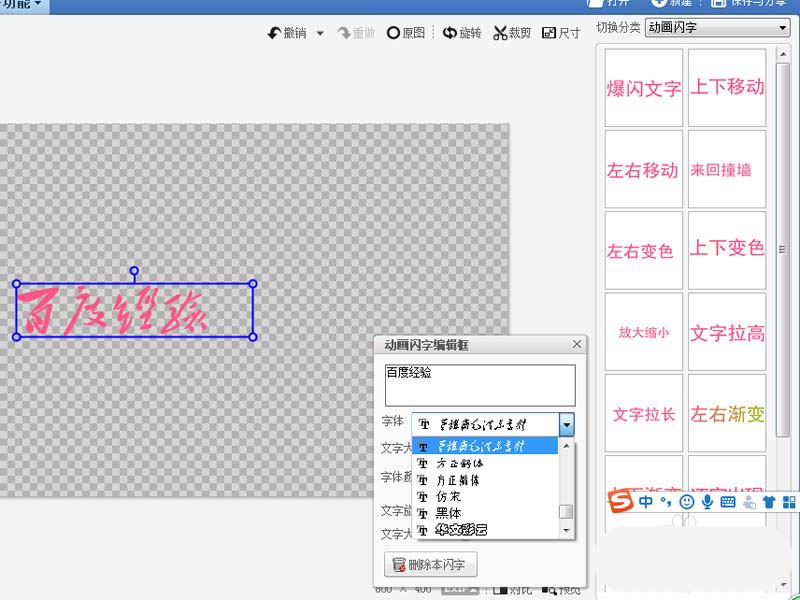The height and width of the screenshot is (600, 800).
Task: Choose the 上下变色 animation style
Action: 727,251
